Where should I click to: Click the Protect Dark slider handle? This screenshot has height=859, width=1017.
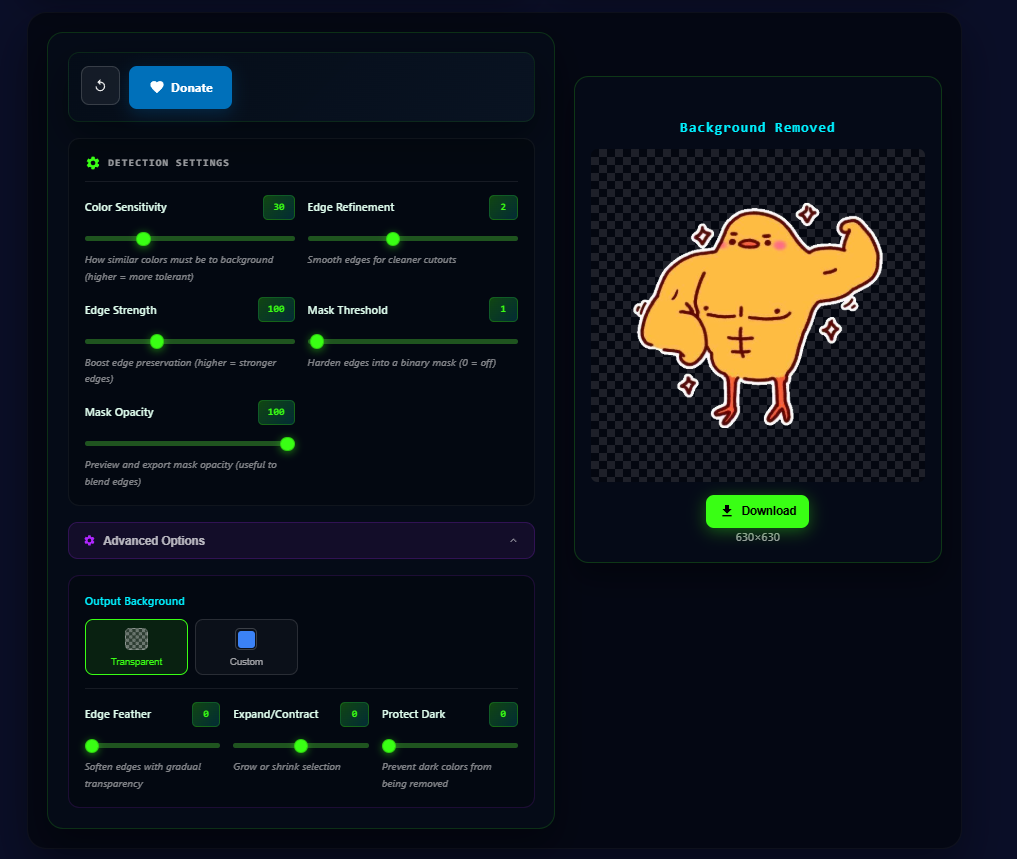pyautogui.click(x=389, y=746)
